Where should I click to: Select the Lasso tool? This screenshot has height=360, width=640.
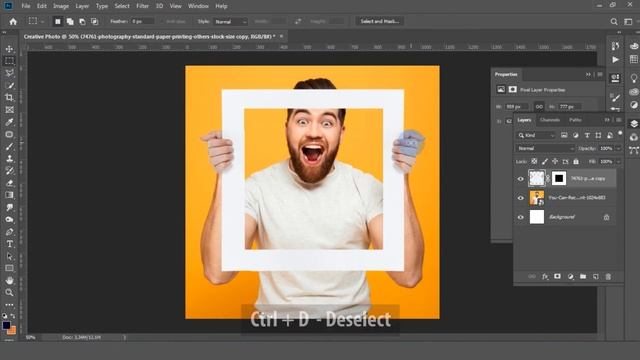pos(9,73)
